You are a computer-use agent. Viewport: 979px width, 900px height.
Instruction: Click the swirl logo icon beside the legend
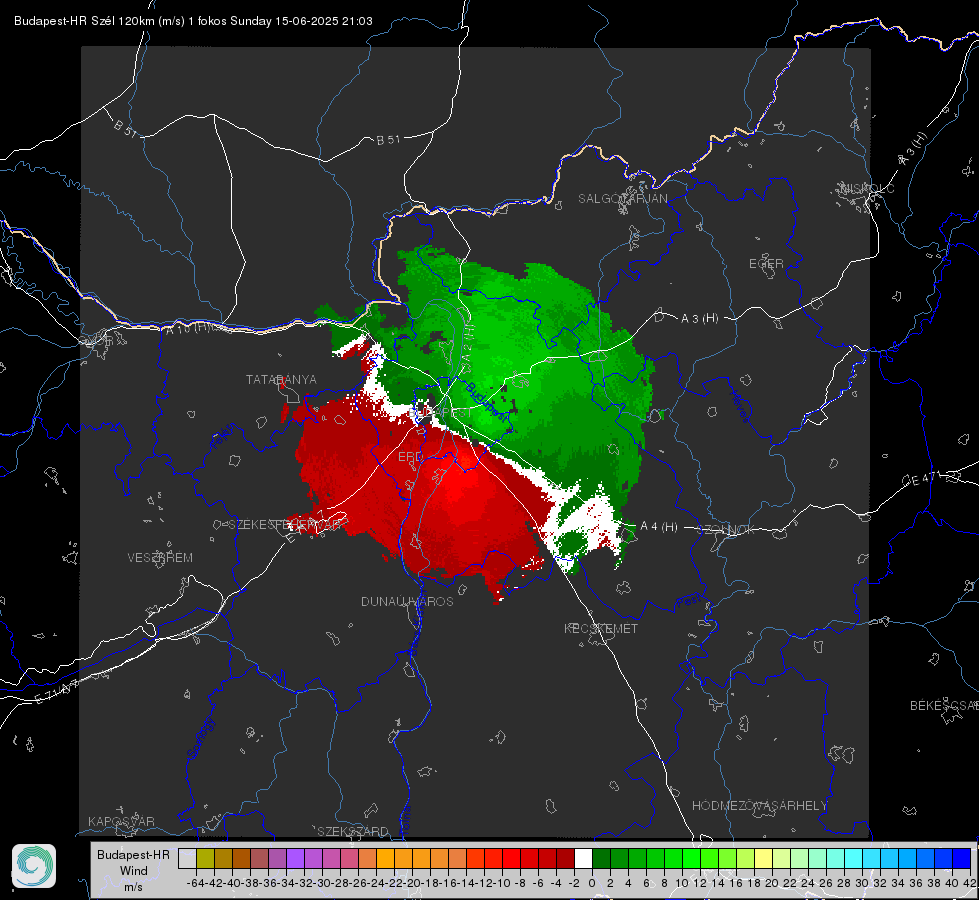coord(34,866)
